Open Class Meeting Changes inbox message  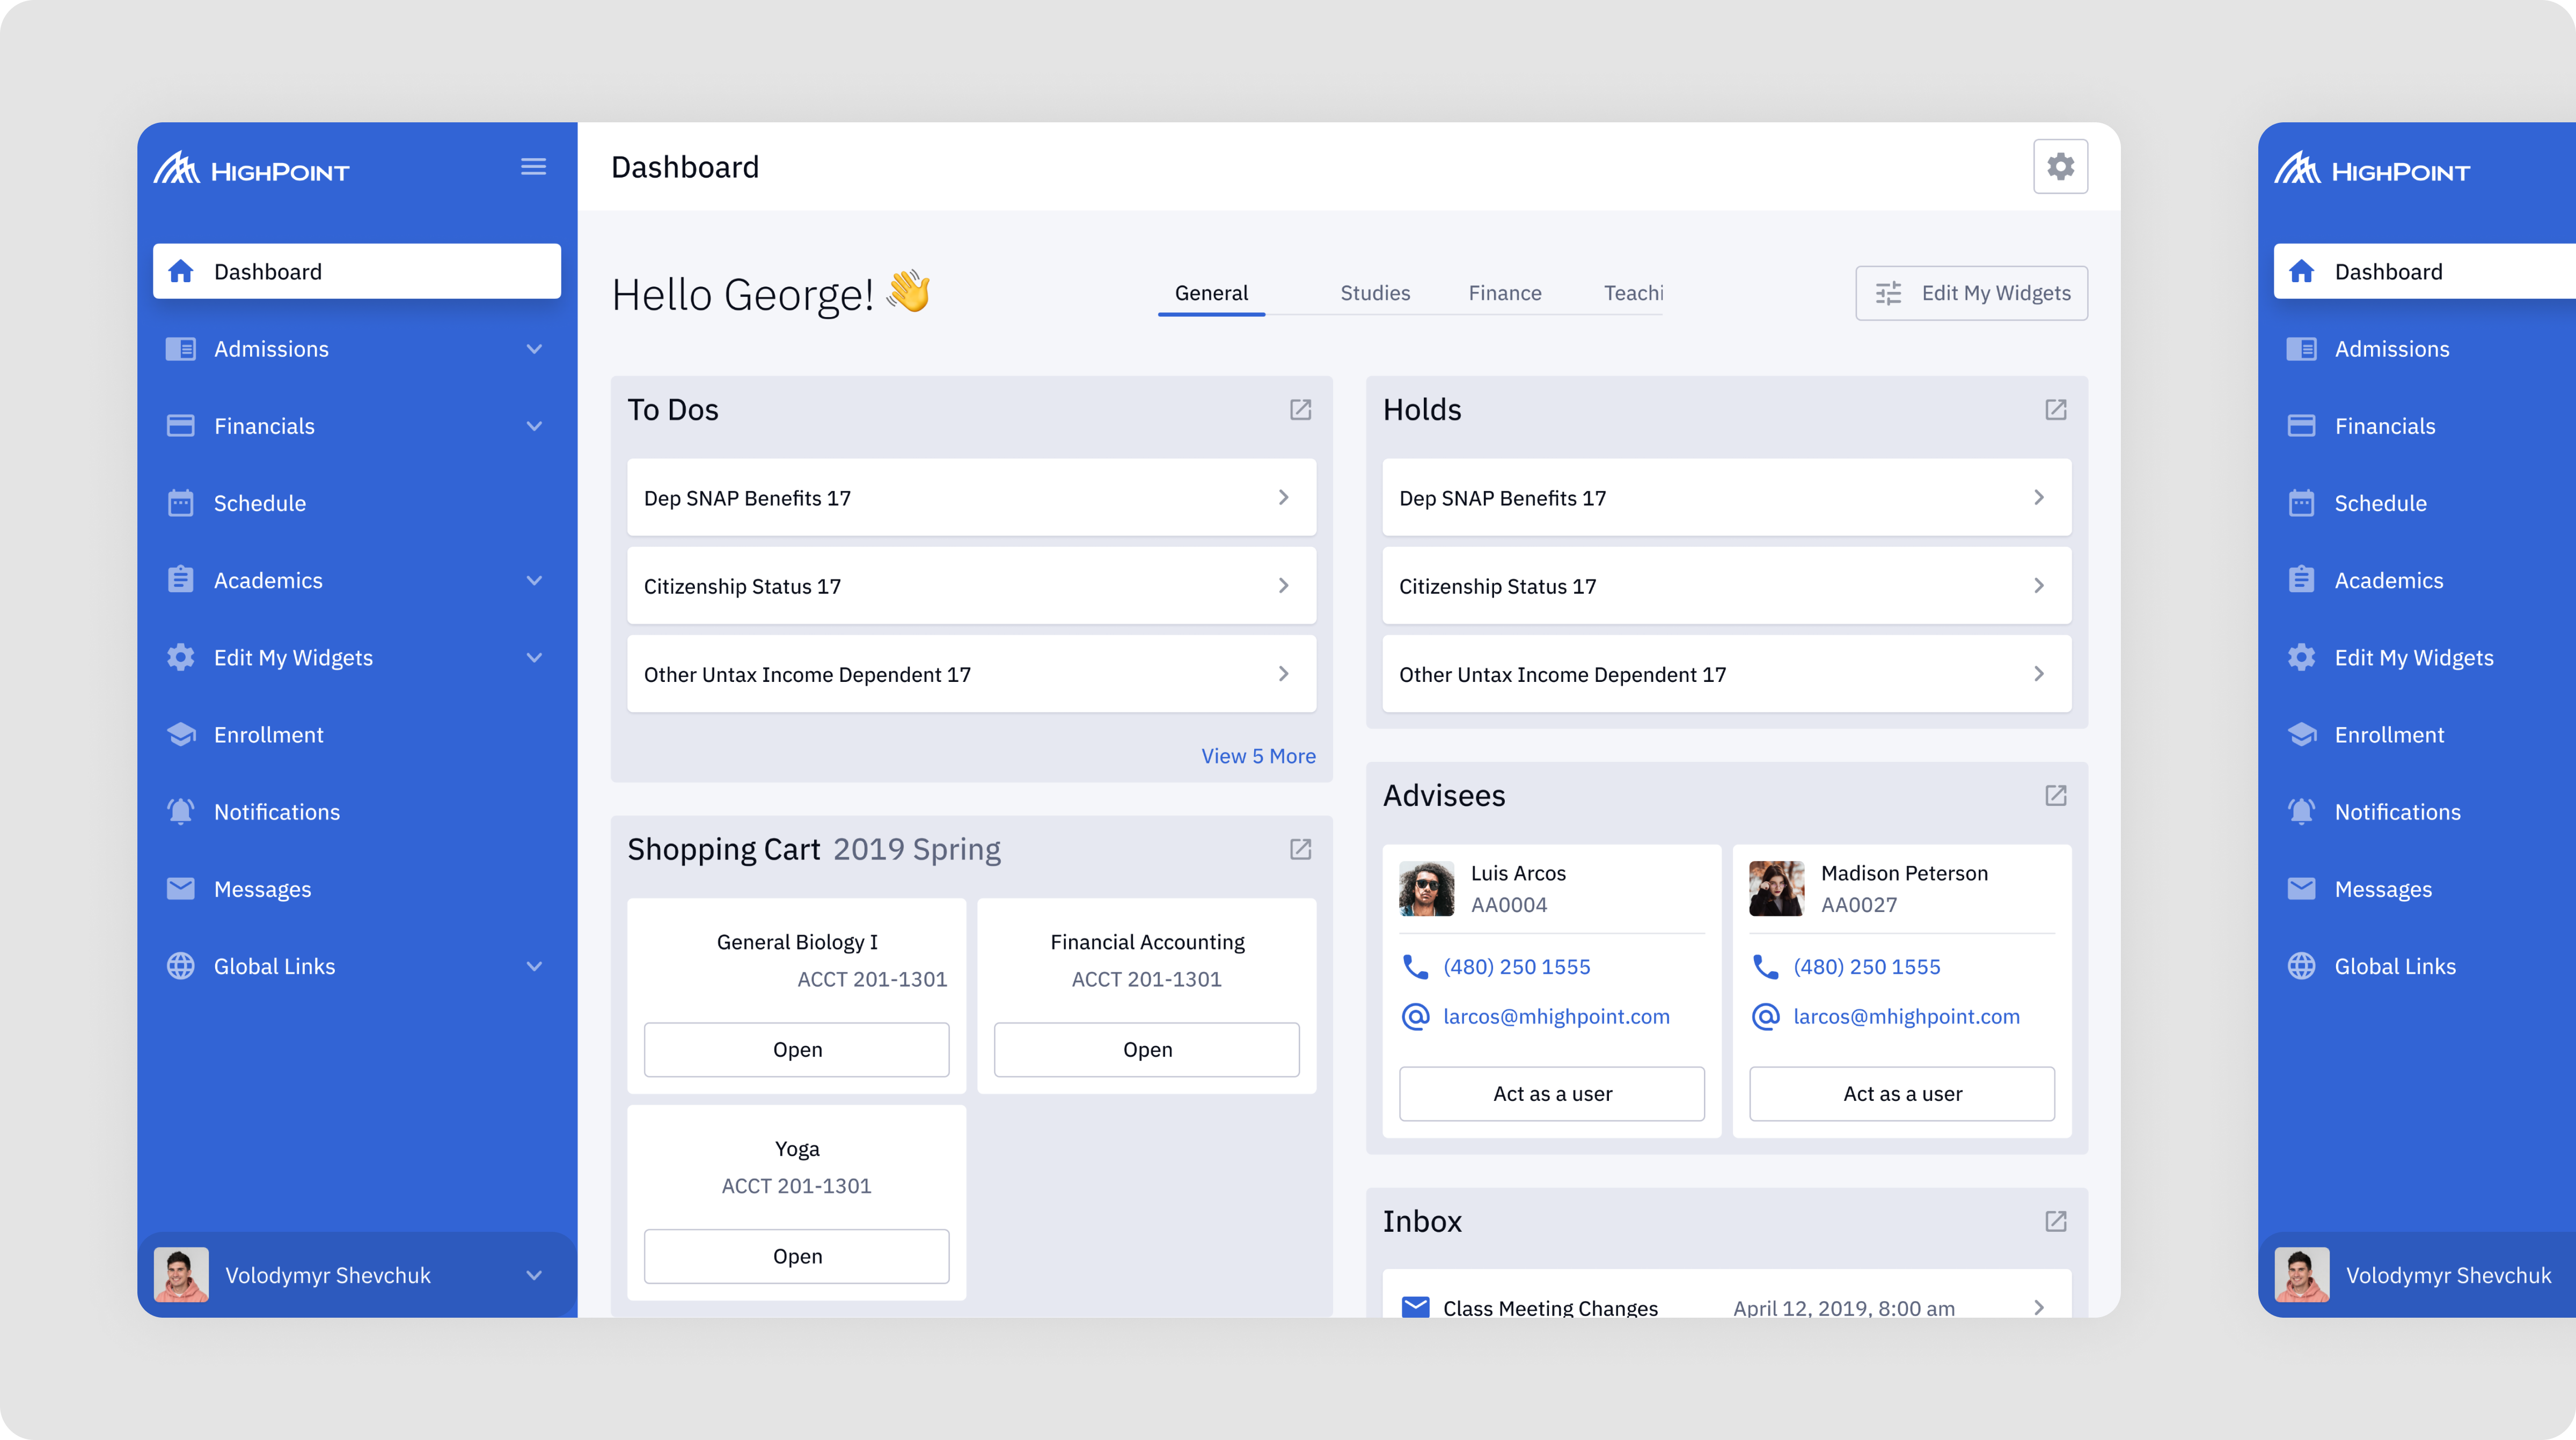[x=1726, y=1295]
